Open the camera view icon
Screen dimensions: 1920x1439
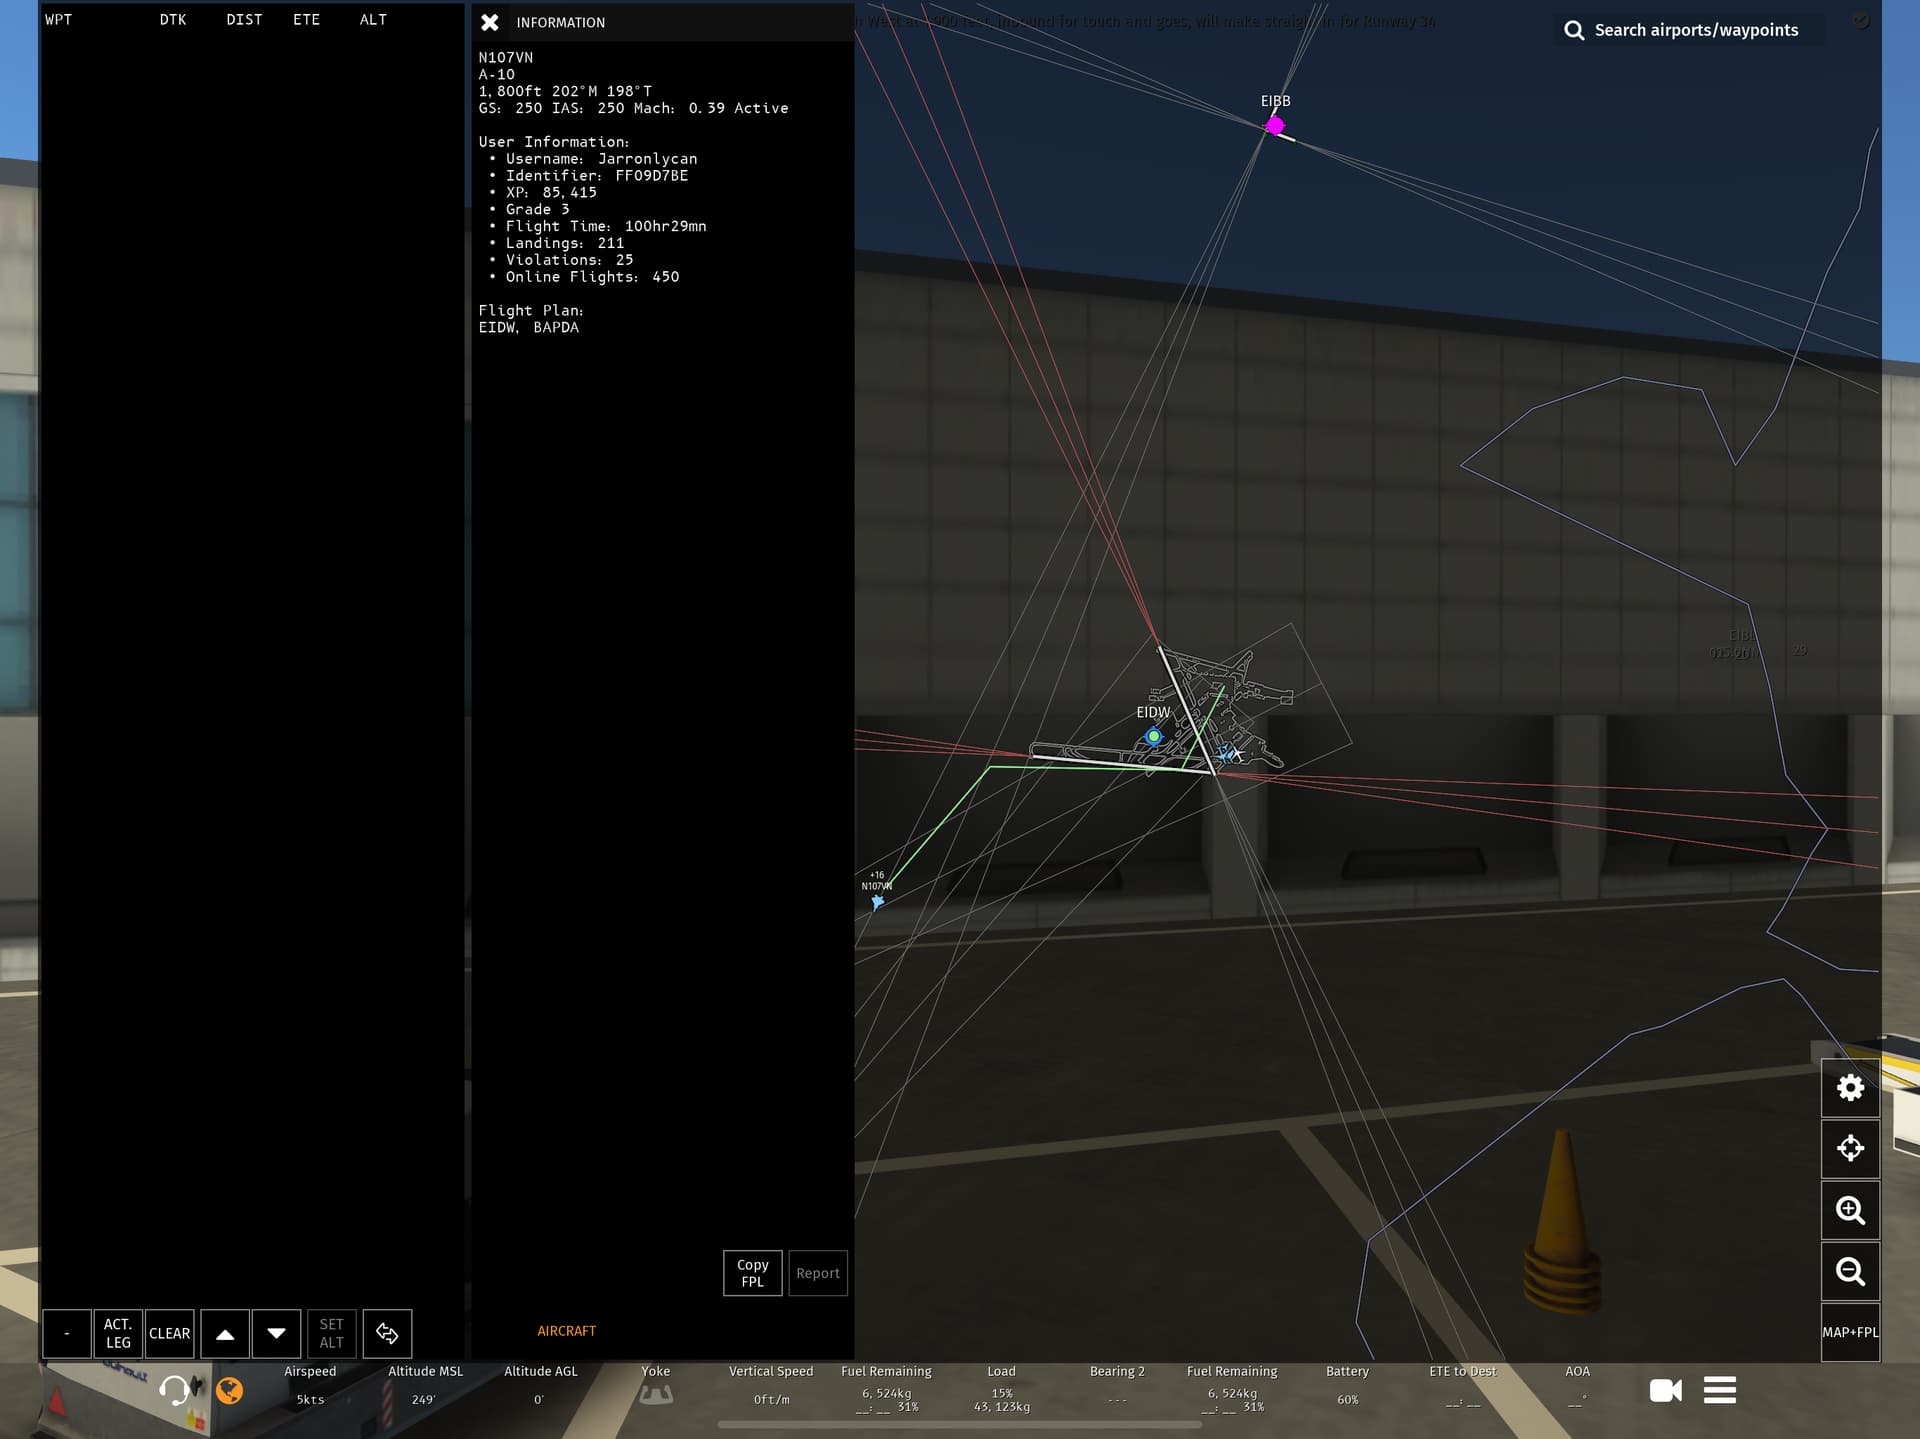click(1665, 1390)
